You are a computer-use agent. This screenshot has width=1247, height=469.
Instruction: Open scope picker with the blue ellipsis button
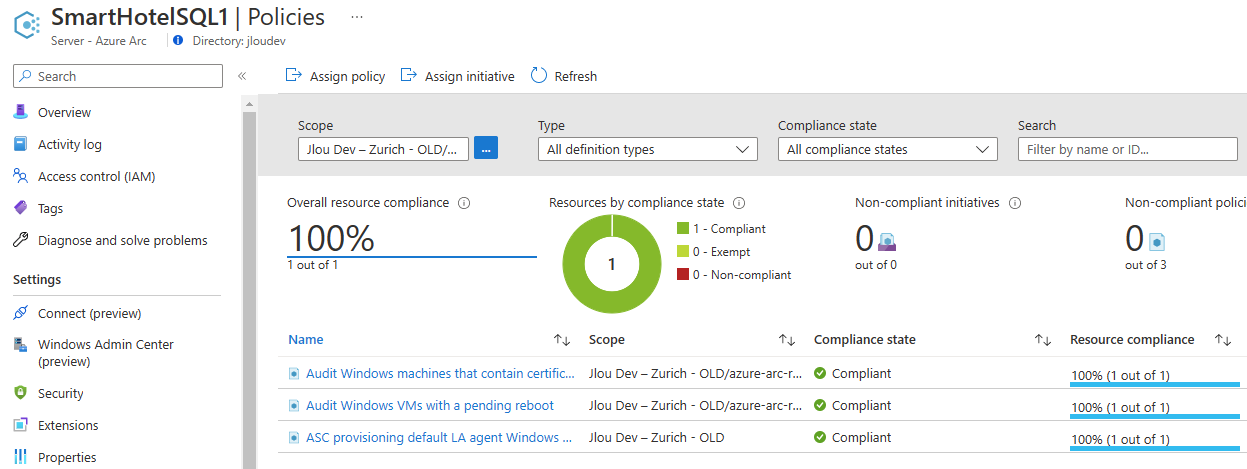click(486, 149)
